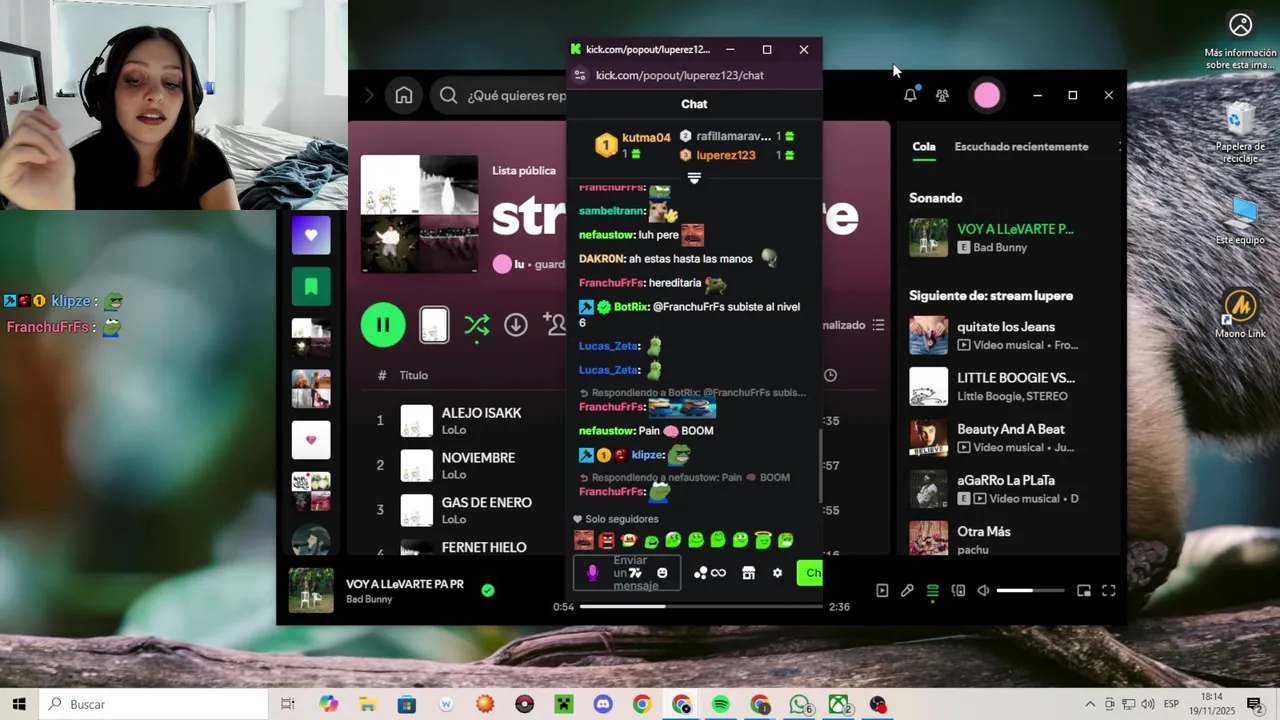1280x720 pixels.
Task: Click BotRix username in chat
Action: click(x=630, y=307)
